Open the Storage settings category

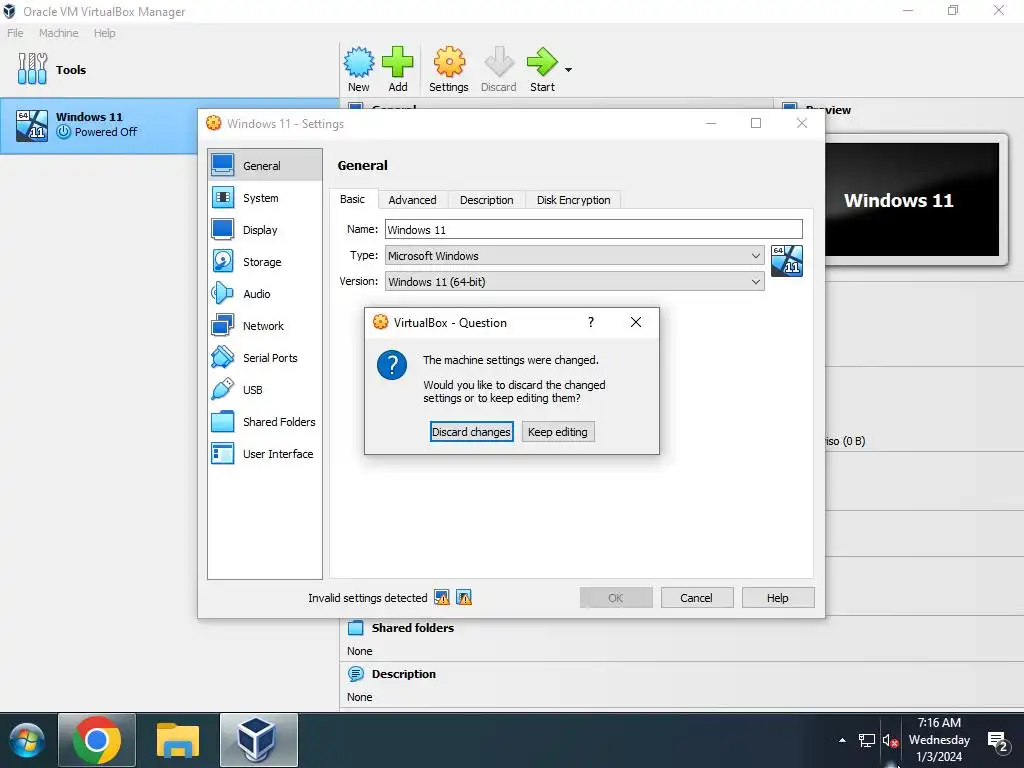click(x=265, y=262)
